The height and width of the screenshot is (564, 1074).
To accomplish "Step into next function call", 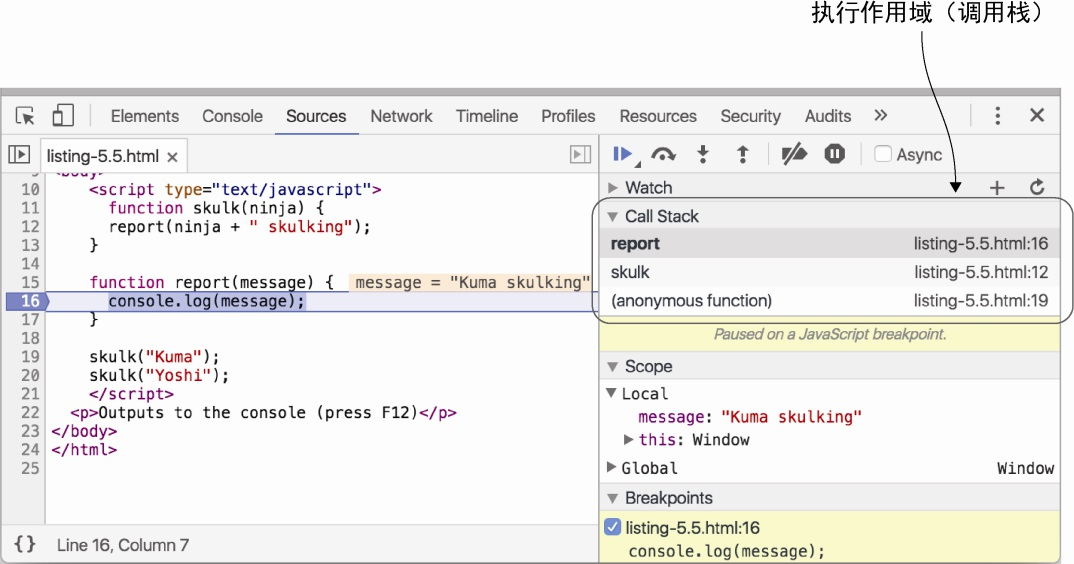I will tap(703, 154).
